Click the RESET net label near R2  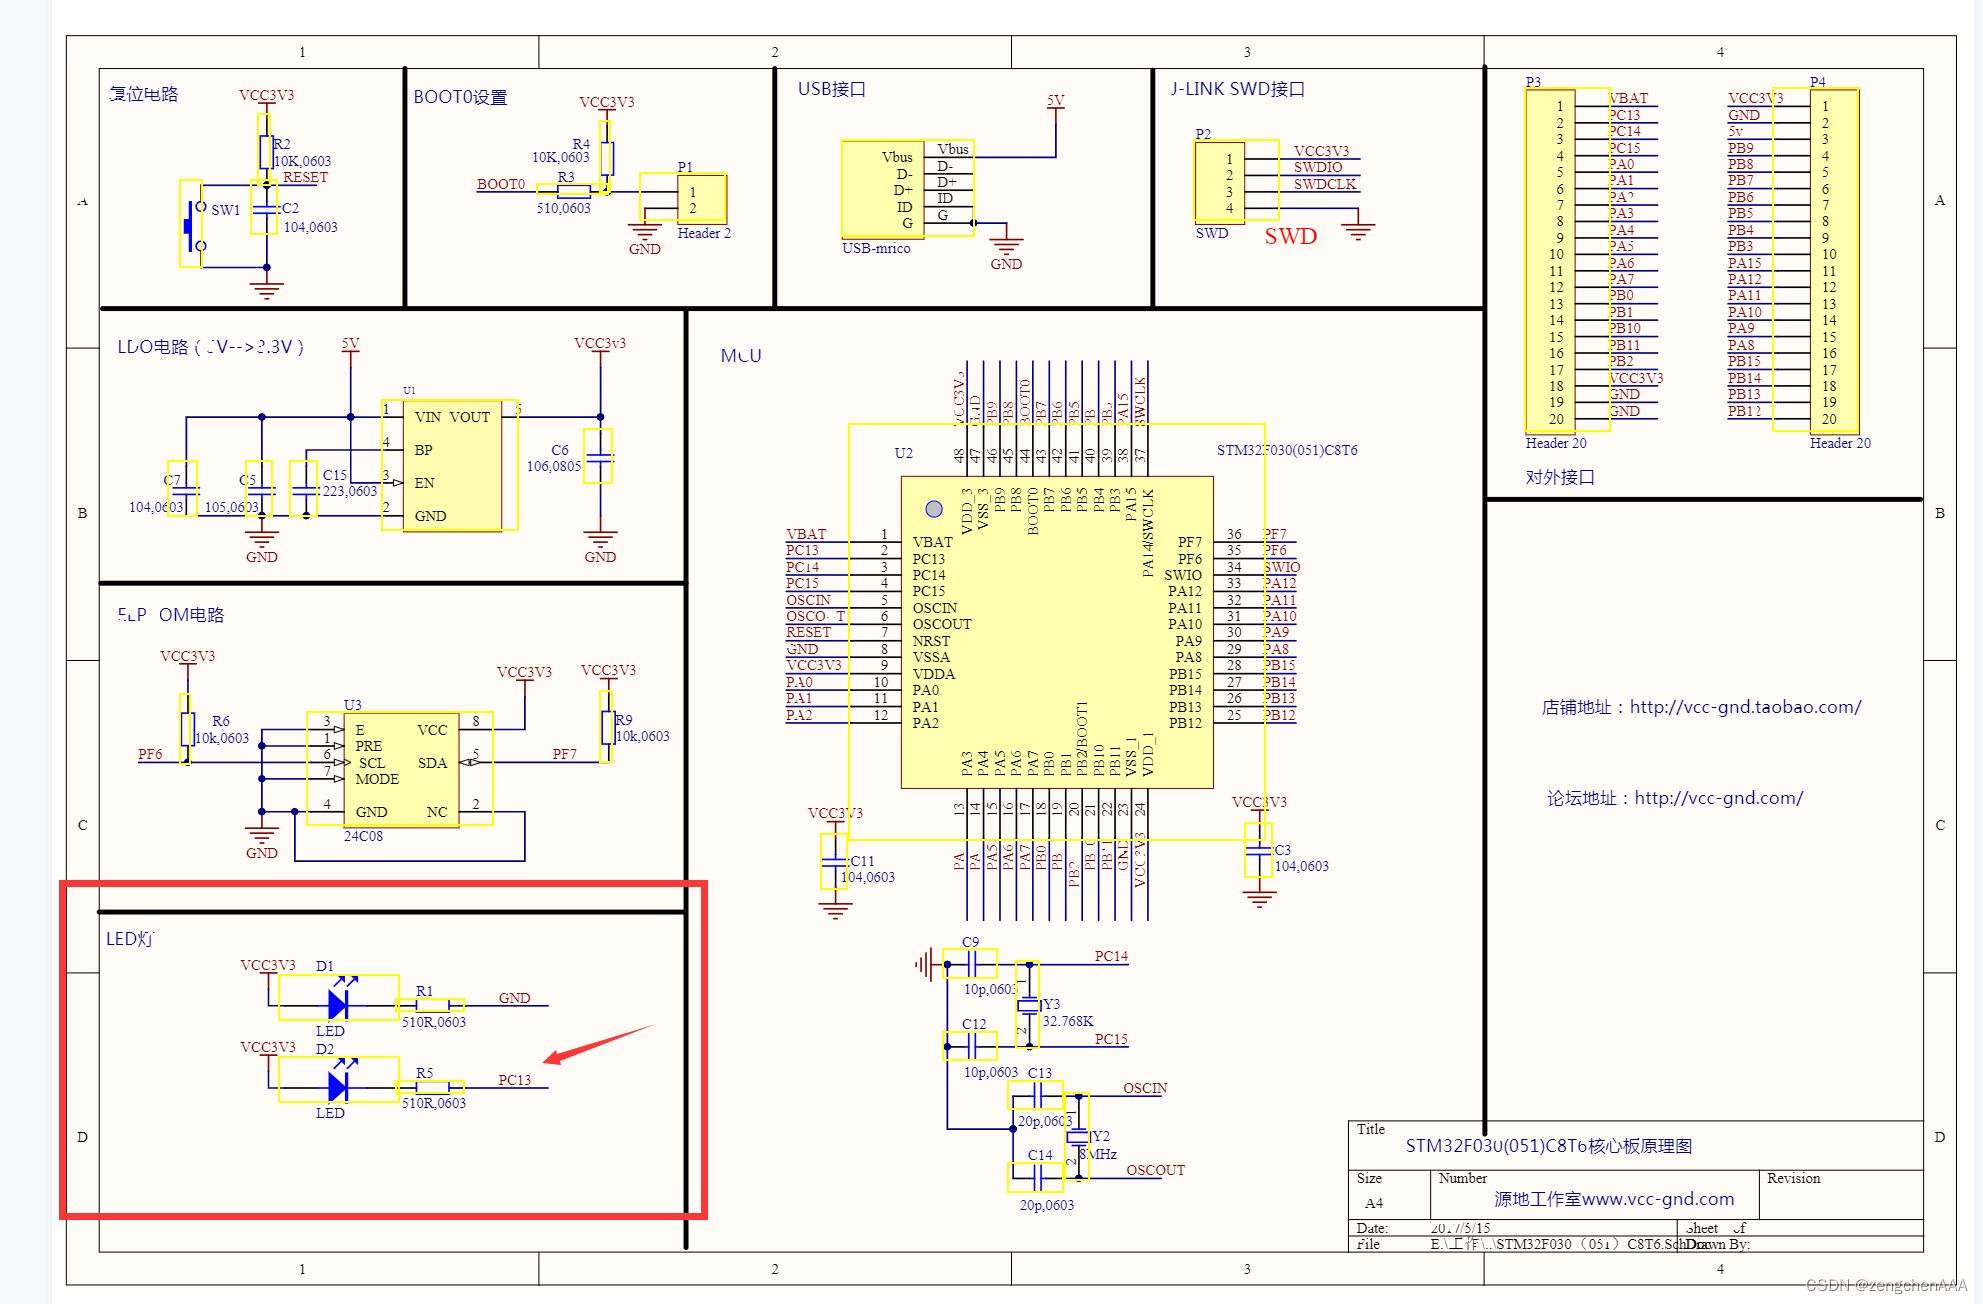point(305,177)
